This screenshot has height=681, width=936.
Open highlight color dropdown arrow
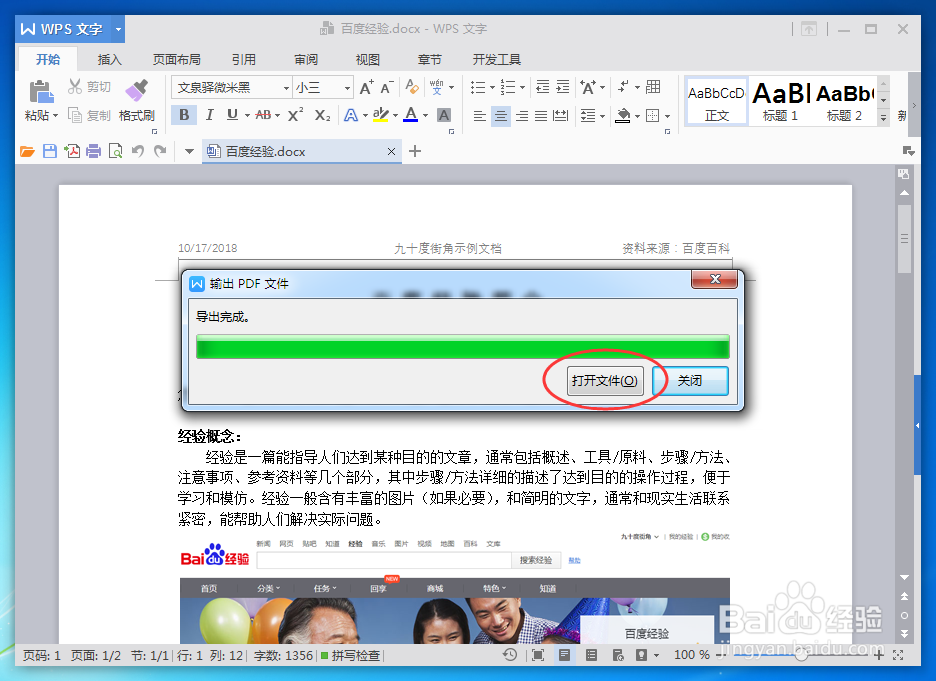[395, 115]
